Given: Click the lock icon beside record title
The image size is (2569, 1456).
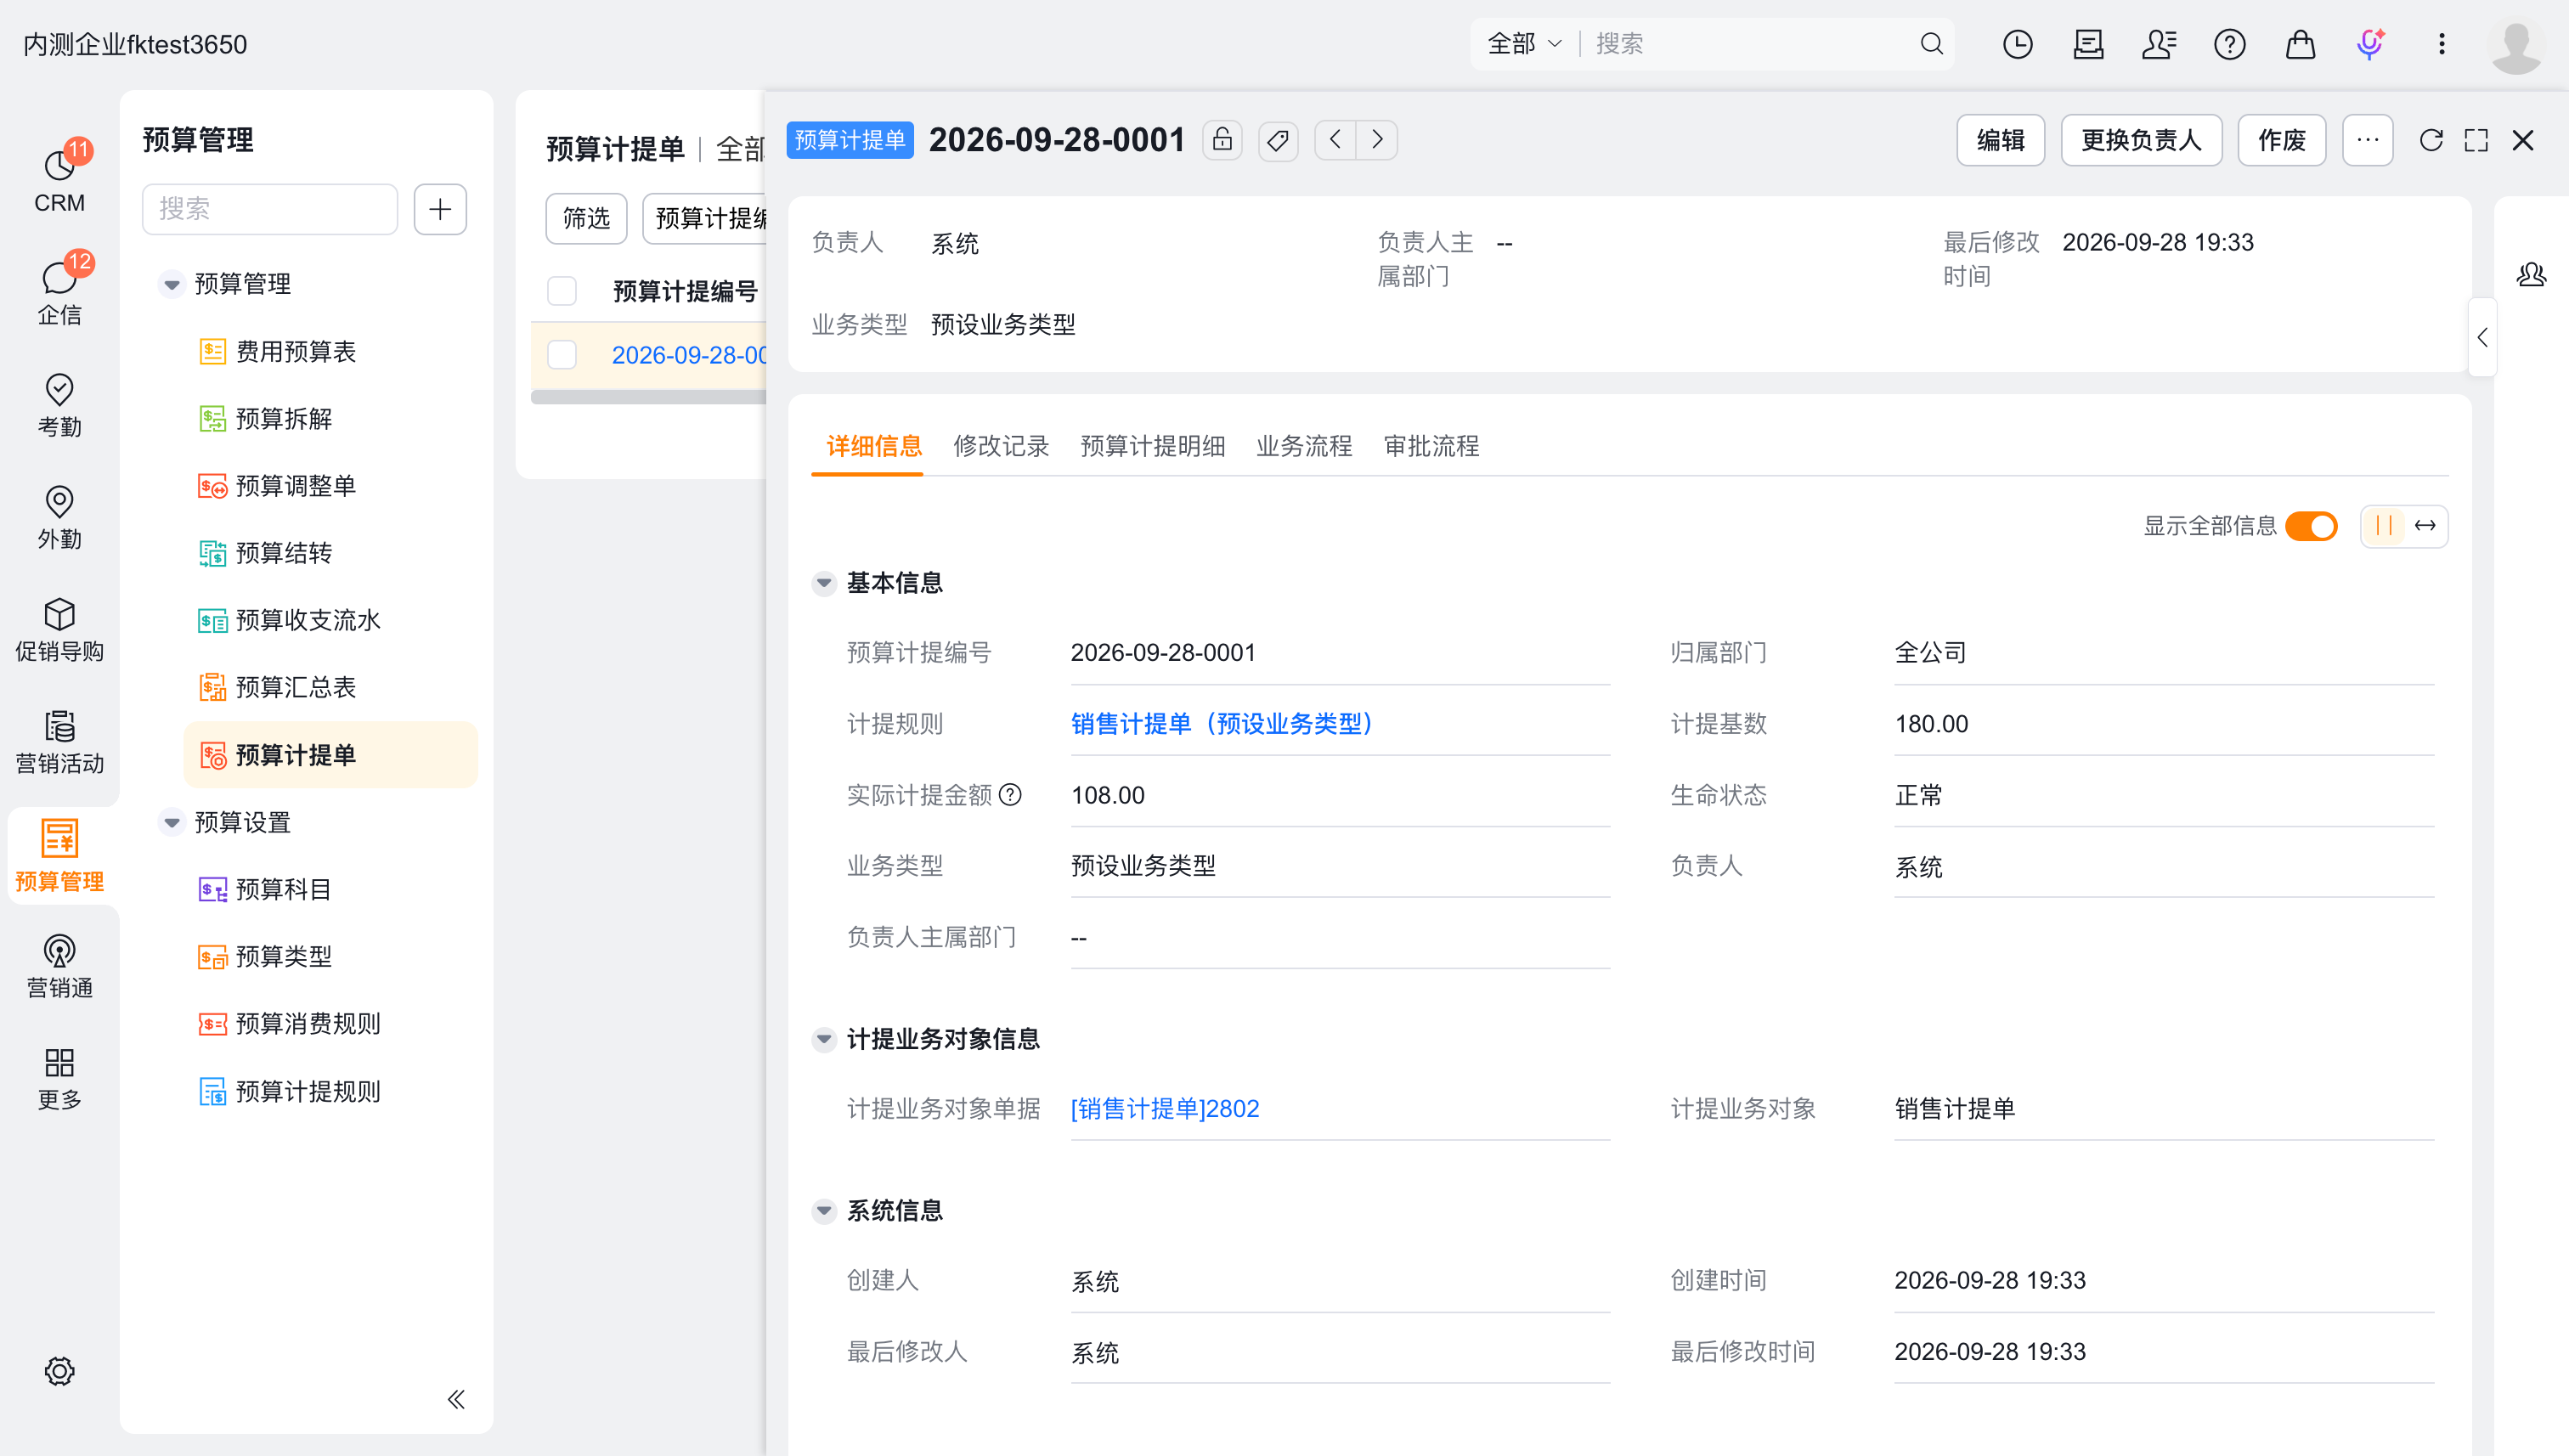Looking at the screenshot, I should point(1222,140).
